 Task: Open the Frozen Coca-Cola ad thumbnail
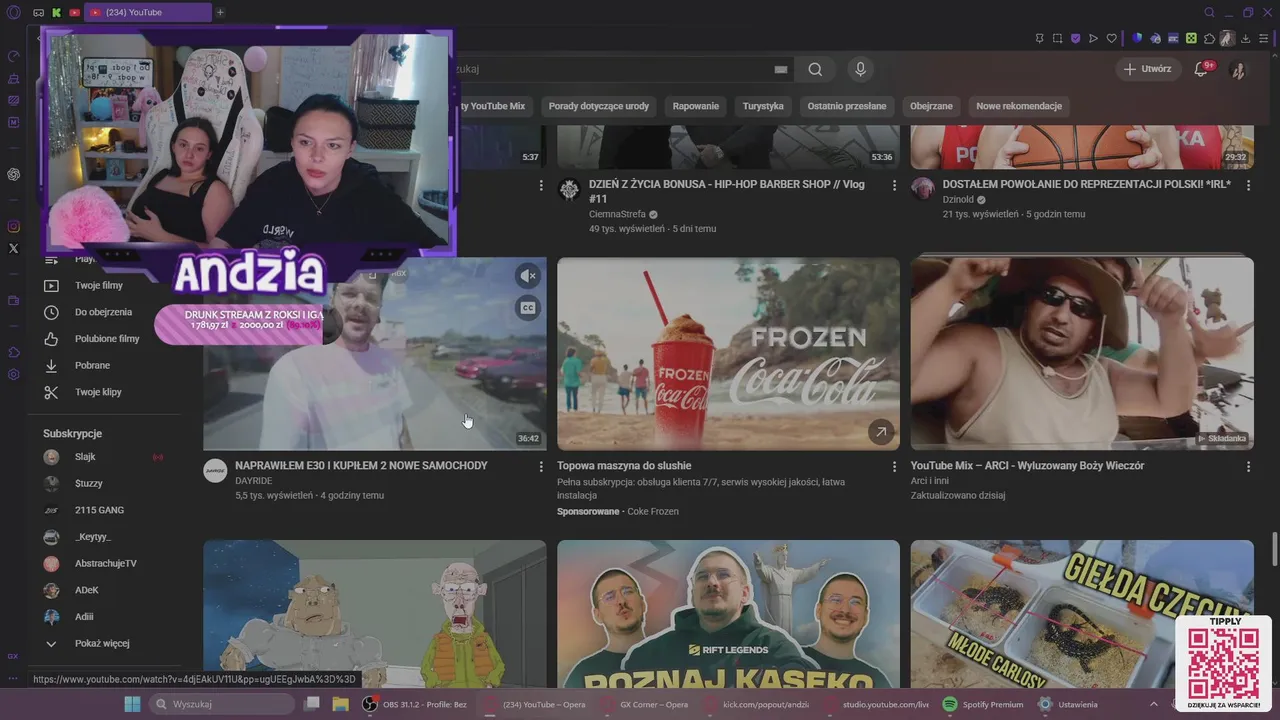coord(728,354)
